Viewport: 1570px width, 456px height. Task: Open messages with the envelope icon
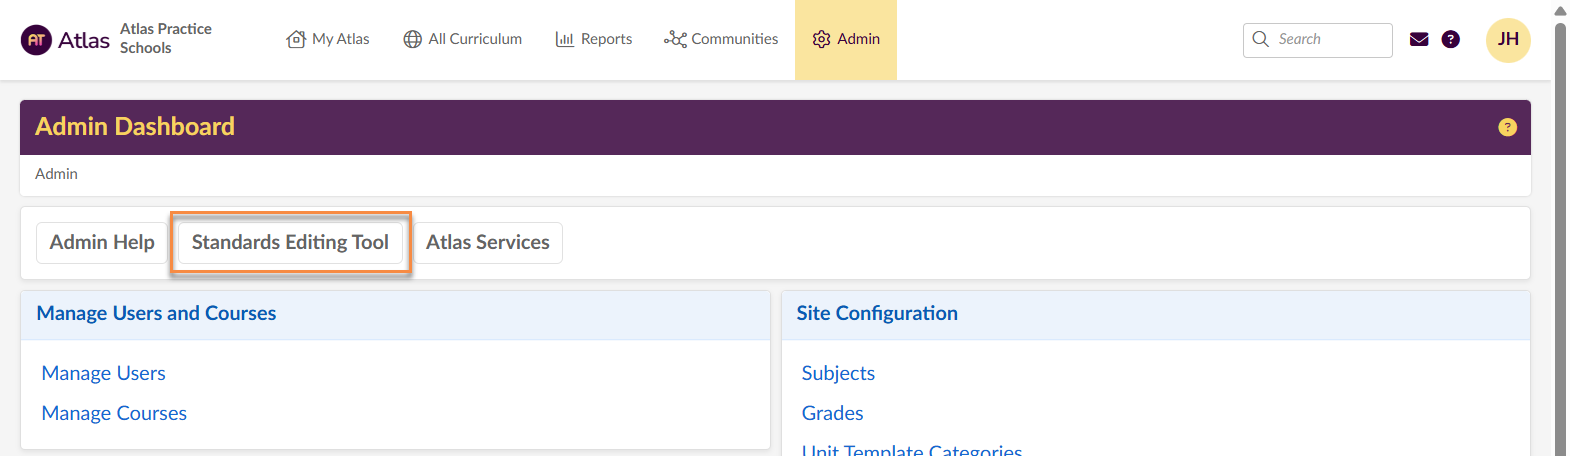(x=1418, y=39)
